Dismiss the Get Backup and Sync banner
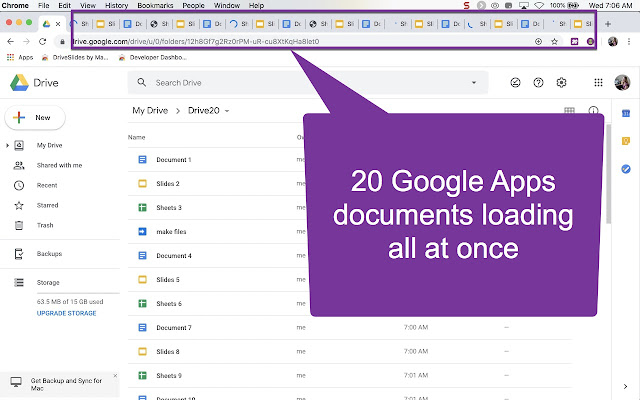Viewport: 640px width, 400px height. tap(114, 376)
